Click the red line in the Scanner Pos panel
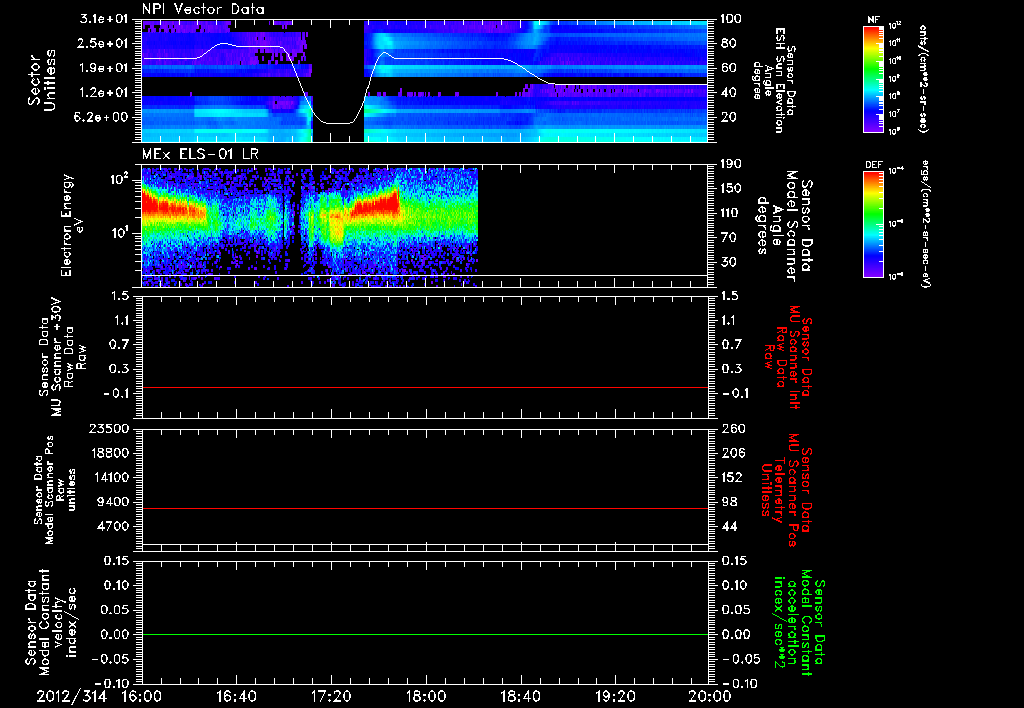Image resolution: width=1024 pixels, height=708 pixels. click(424, 508)
